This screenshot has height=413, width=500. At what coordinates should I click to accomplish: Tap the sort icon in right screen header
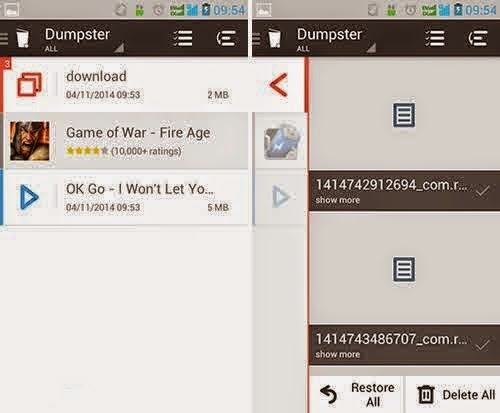[x=478, y=38]
